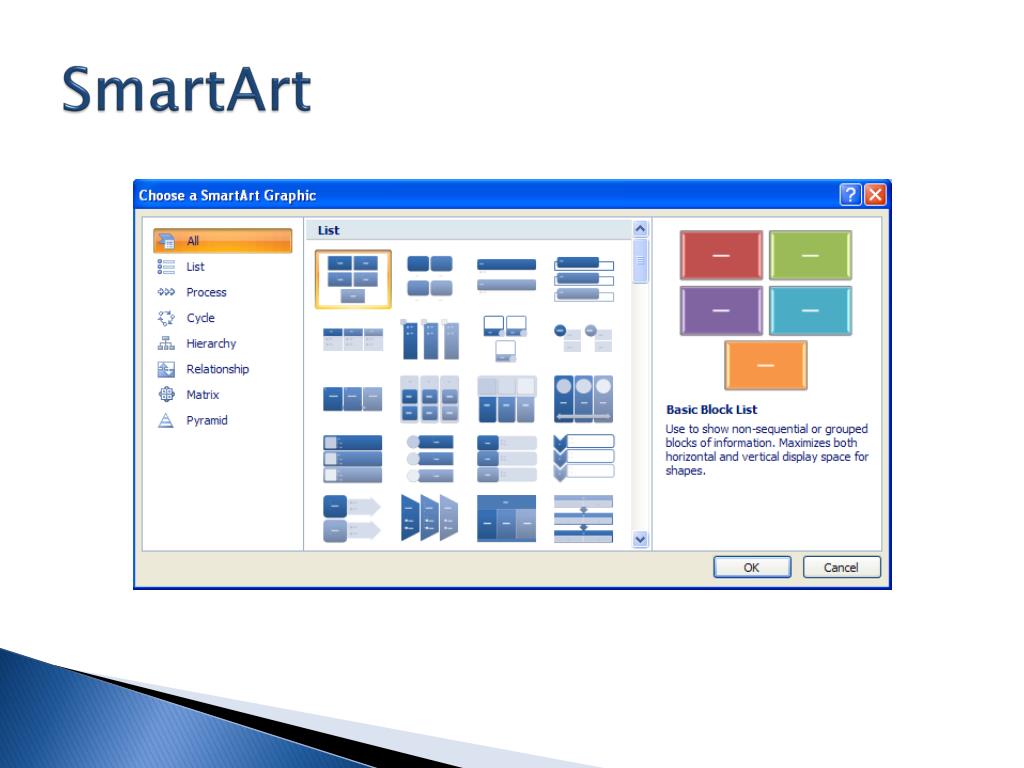Choose Continuous Picture List layout with circles
1024x768 pixels.
pyautogui.click(x=583, y=399)
